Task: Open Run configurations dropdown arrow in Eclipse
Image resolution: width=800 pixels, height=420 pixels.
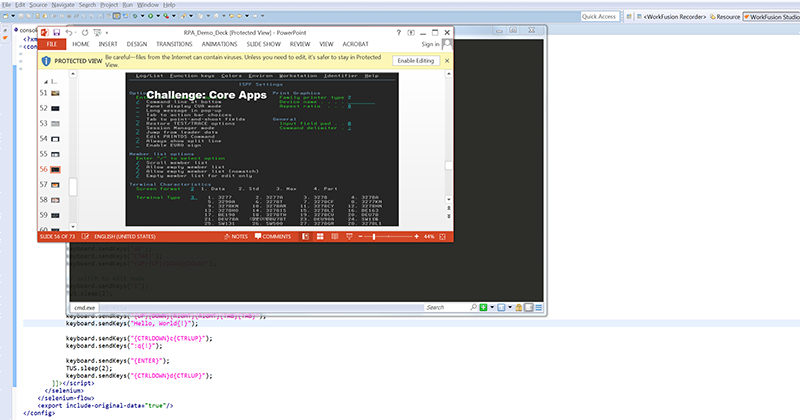Action: tap(158, 16)
